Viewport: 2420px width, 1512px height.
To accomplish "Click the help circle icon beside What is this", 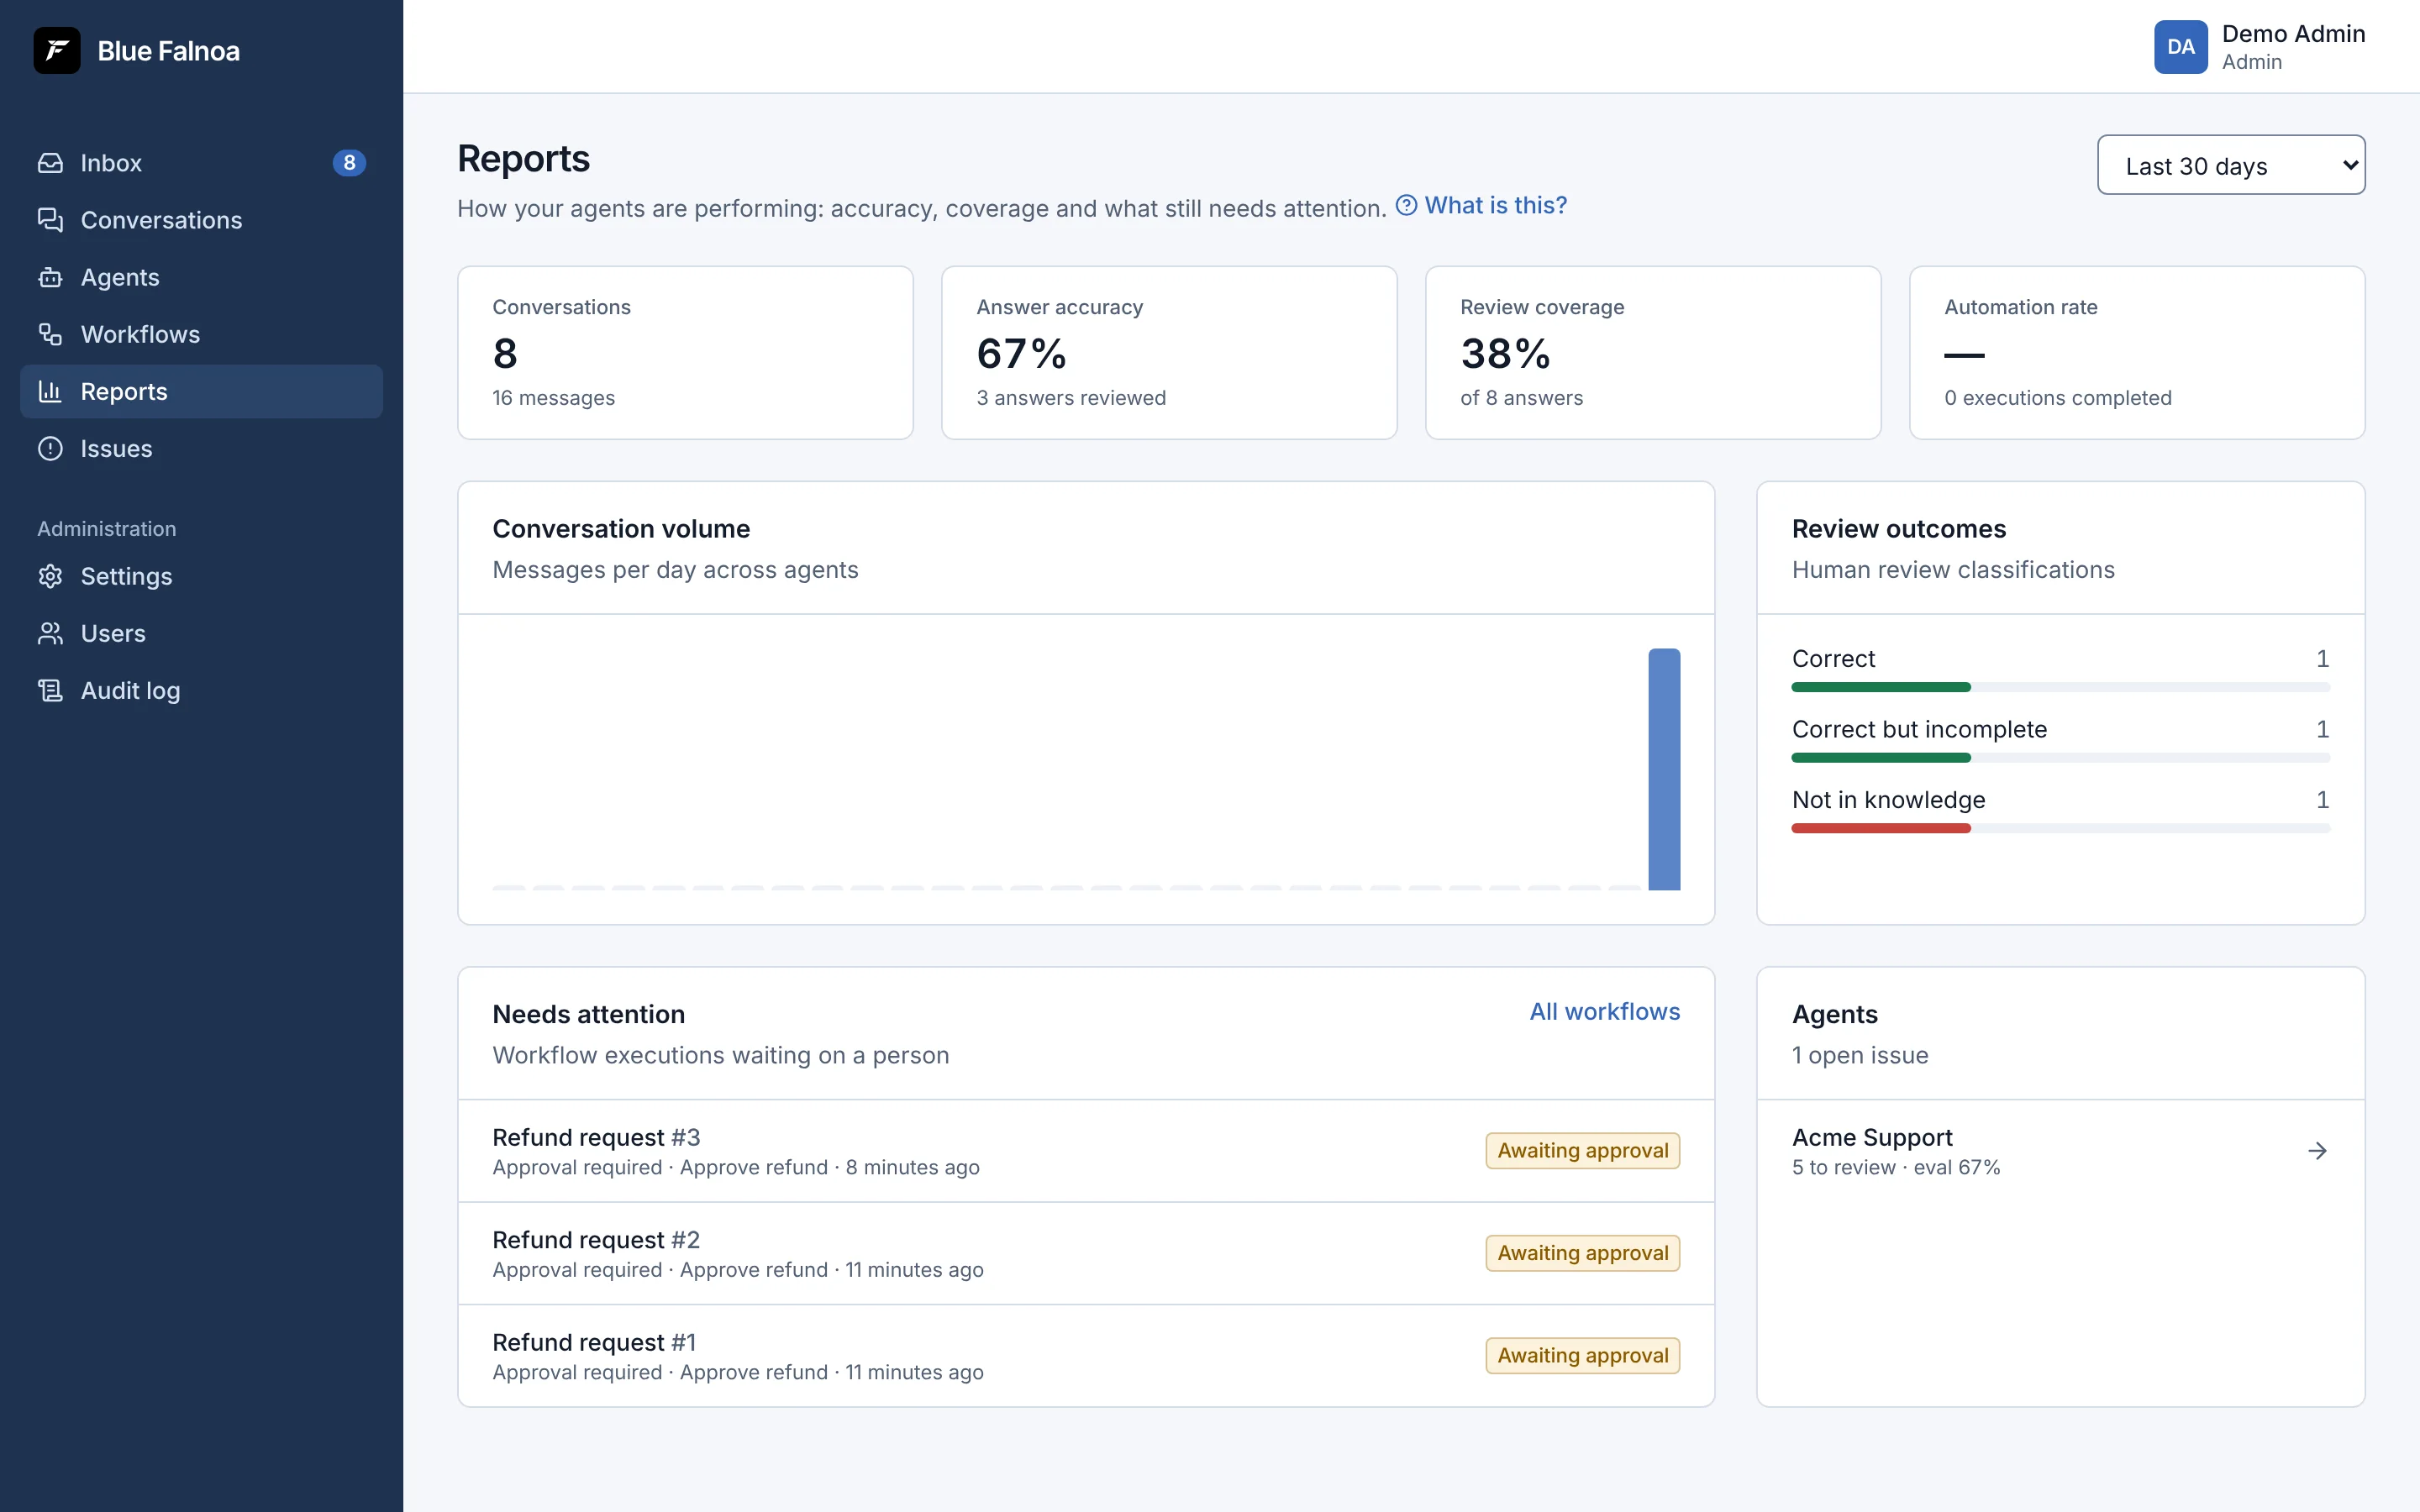I will coord(1406,205).
